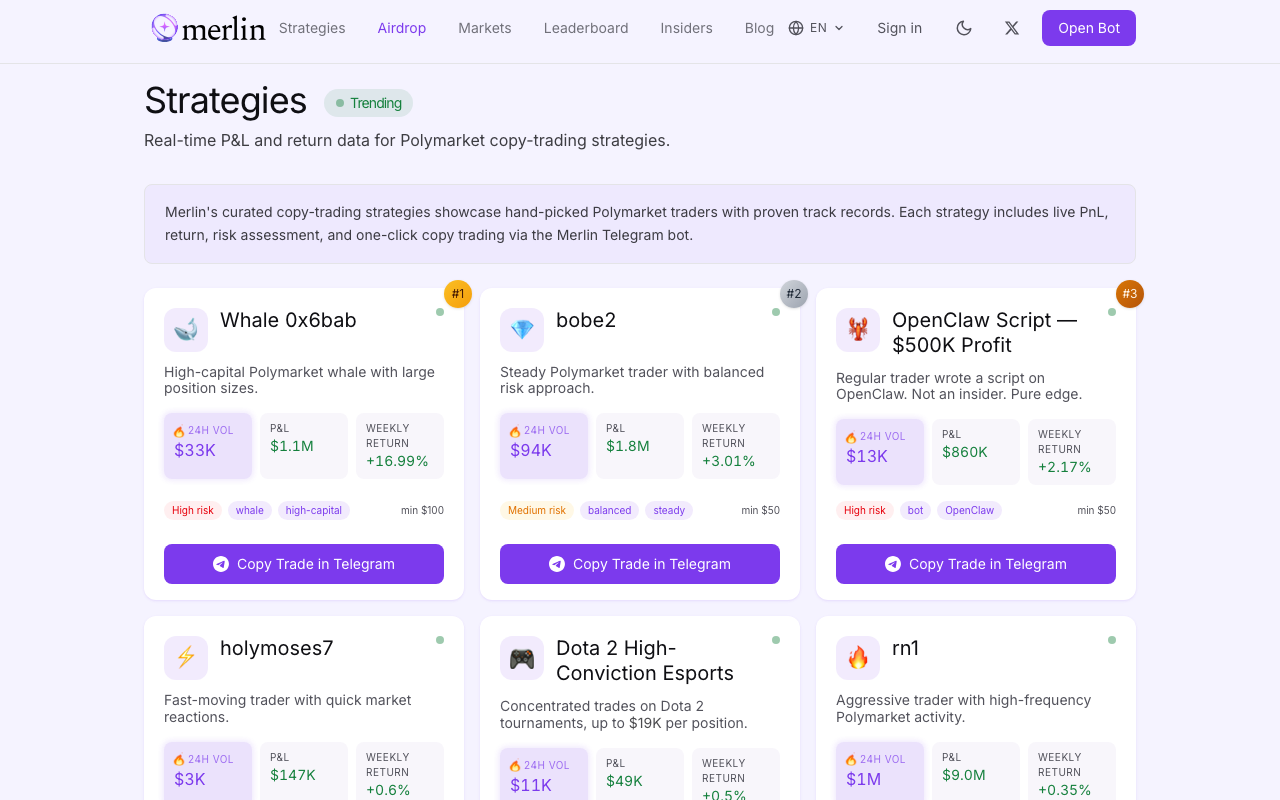Click the holymoses7 24H VOL $3K tile
The image size is (1280, 800).
208,773
